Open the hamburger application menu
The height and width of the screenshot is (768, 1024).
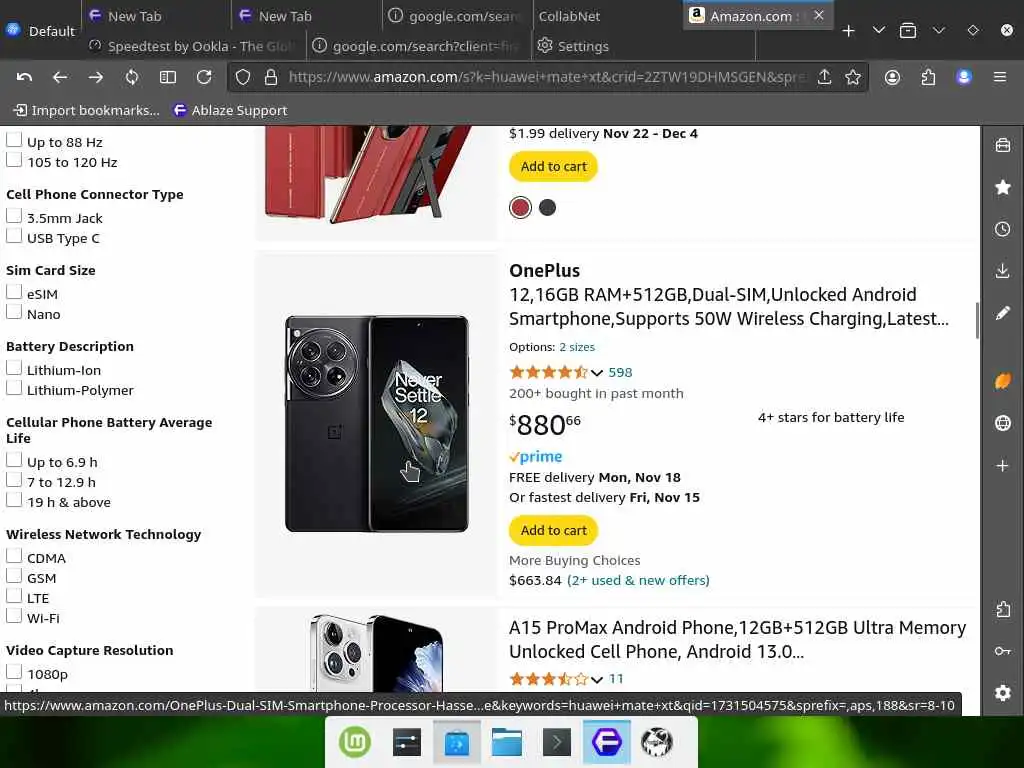tap(1000, 77)
